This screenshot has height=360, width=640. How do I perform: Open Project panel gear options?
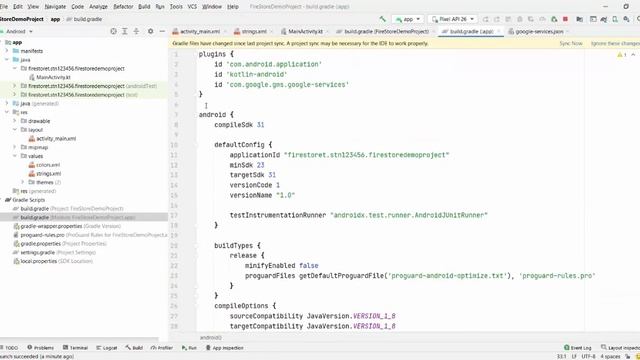click(151, 31)
